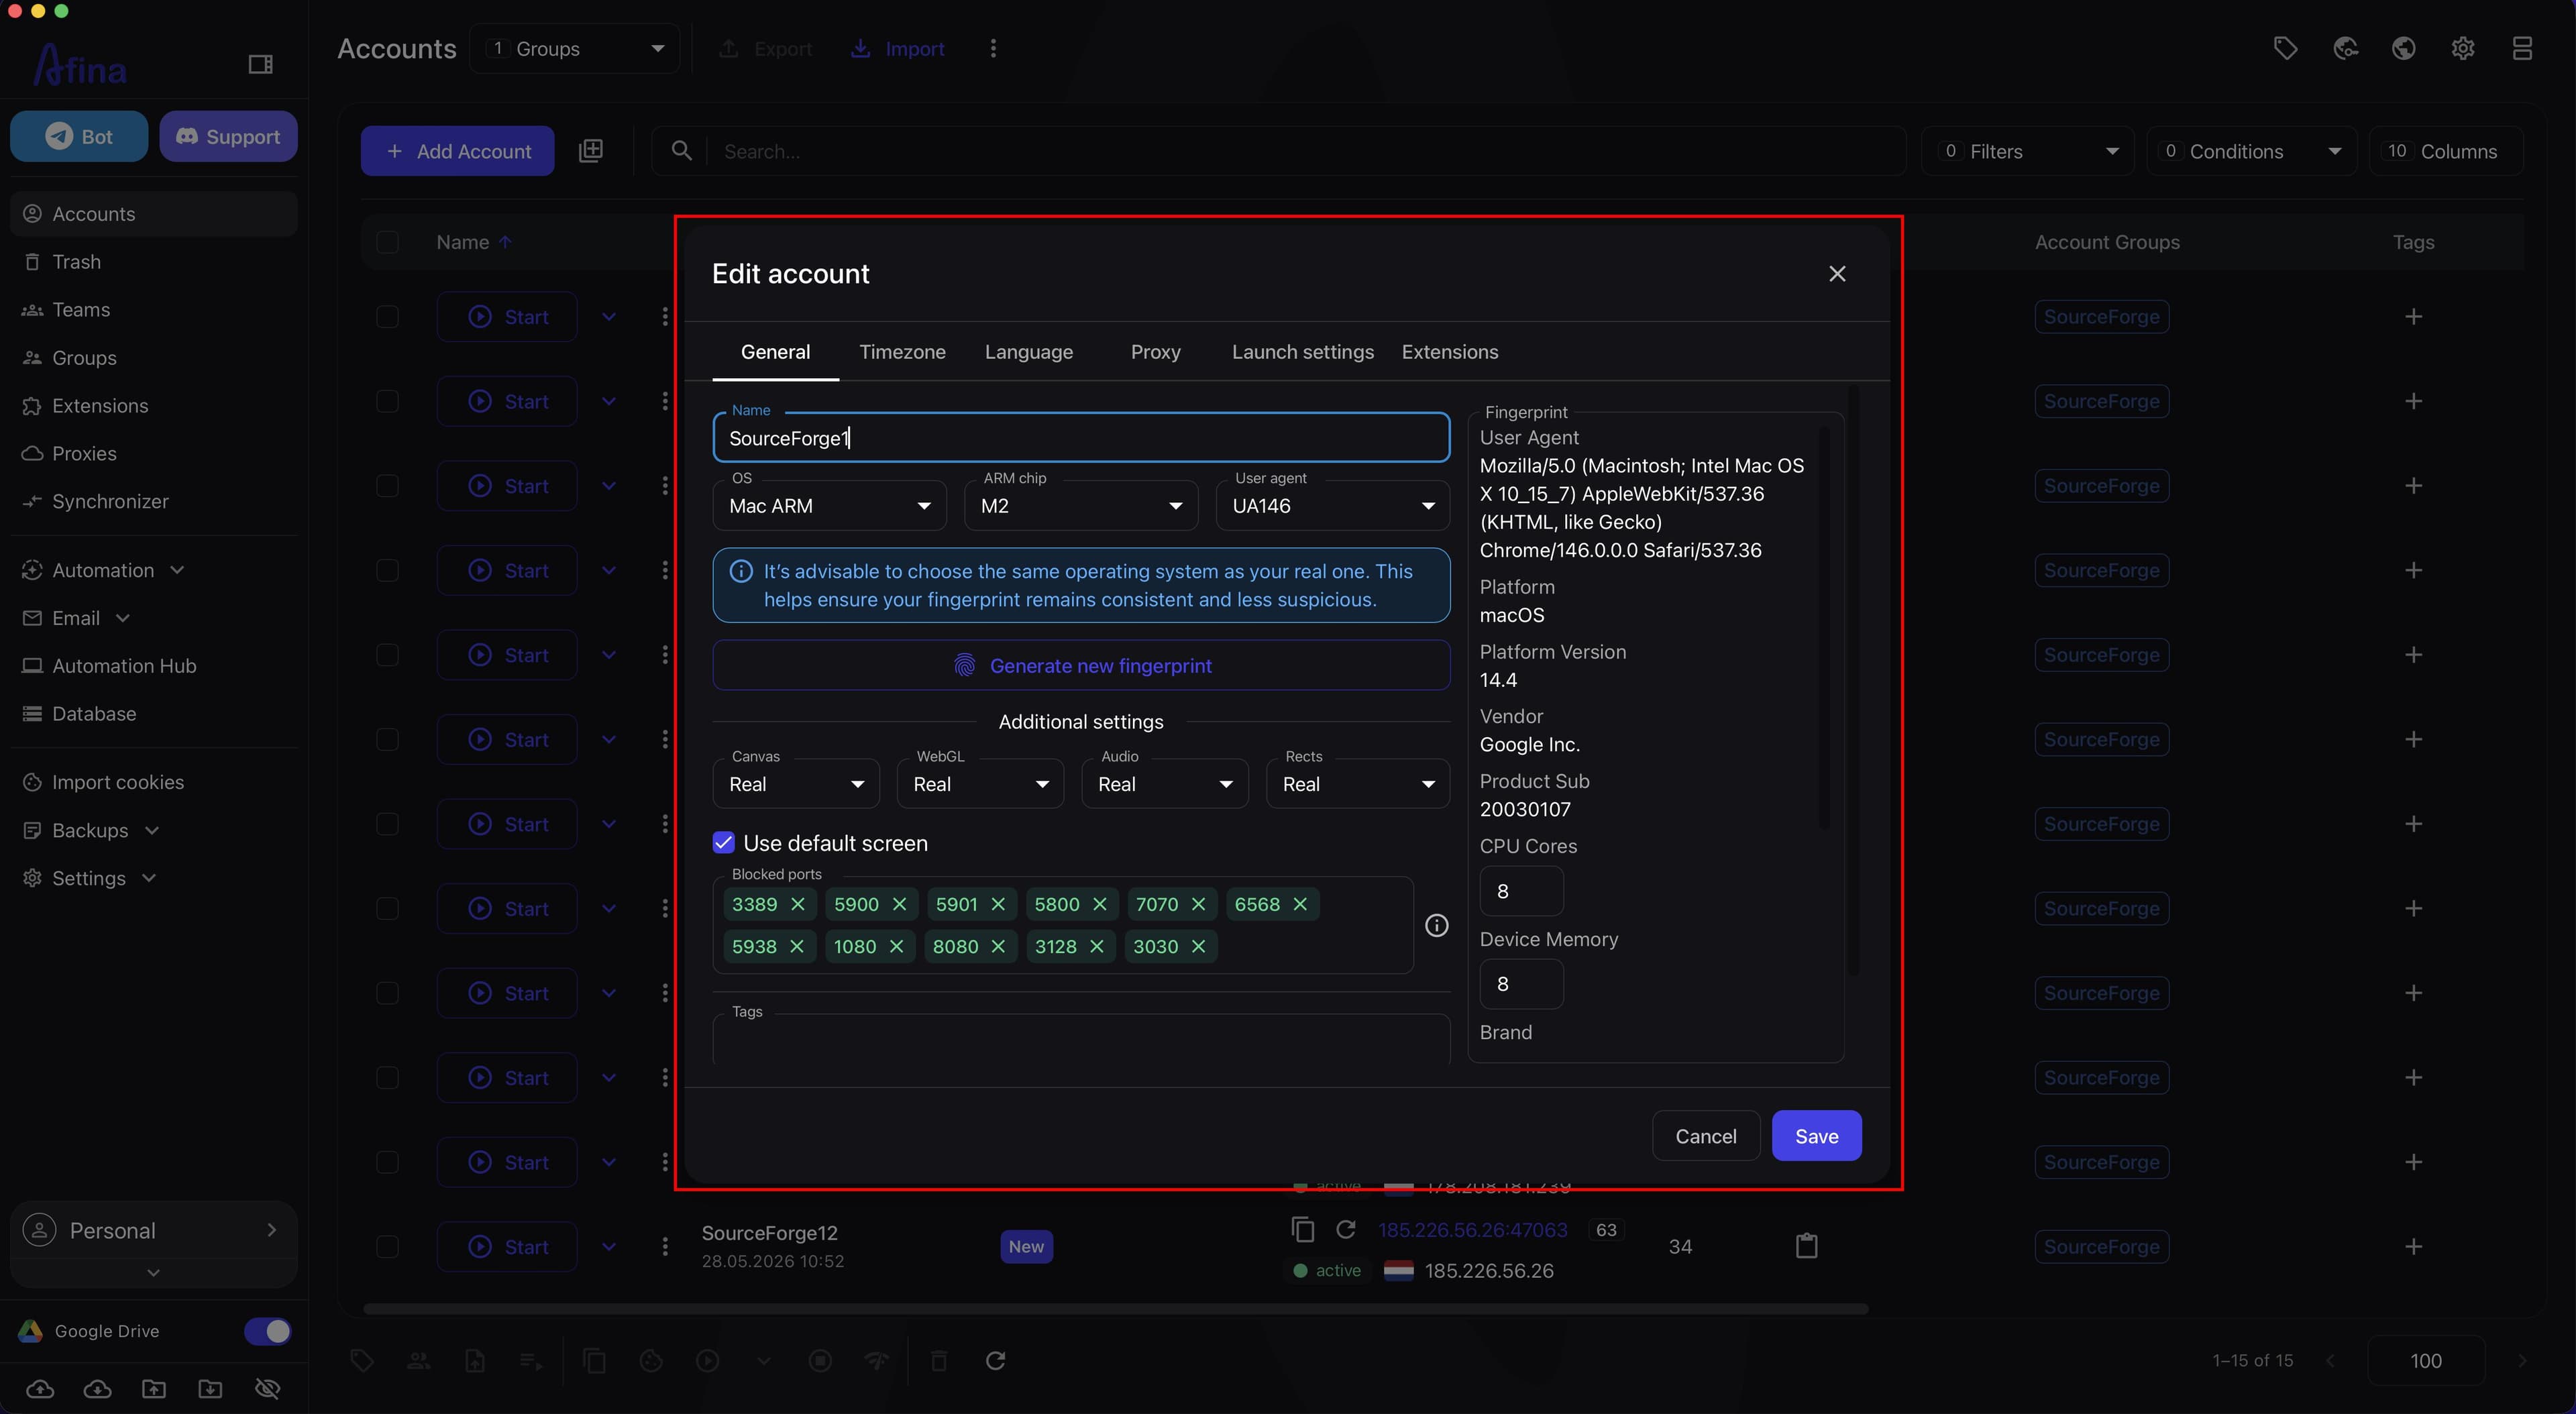Remove blocked port 6568
Image resolution: width=2576 pixels, height=1414 pixels.
pos(1300,904)
